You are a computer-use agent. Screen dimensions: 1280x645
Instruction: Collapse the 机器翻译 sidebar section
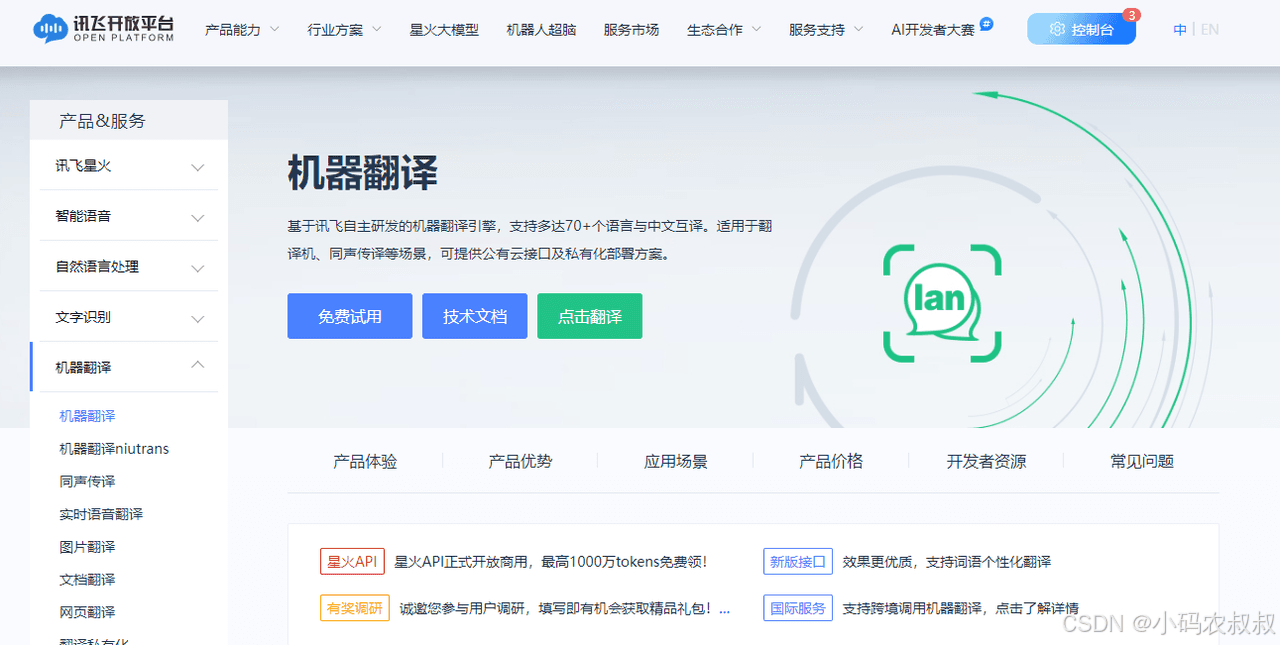(129, 367)
